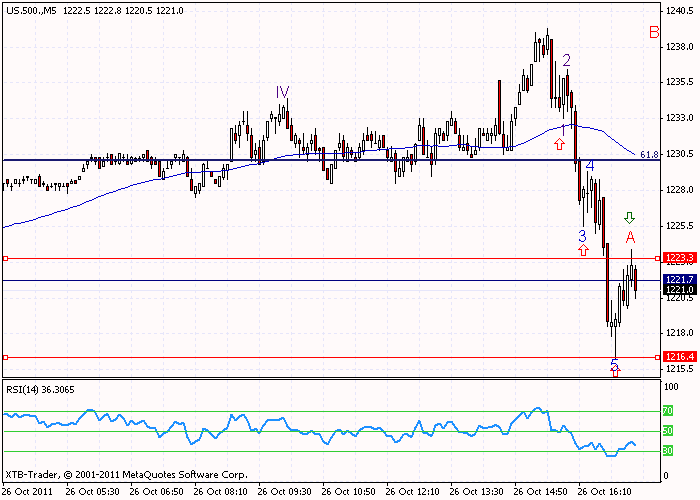Click the 26 Oct 2011 date label
Image resolution: width=700 pixels, height=500 pixels.
click(x=28, y=492)
